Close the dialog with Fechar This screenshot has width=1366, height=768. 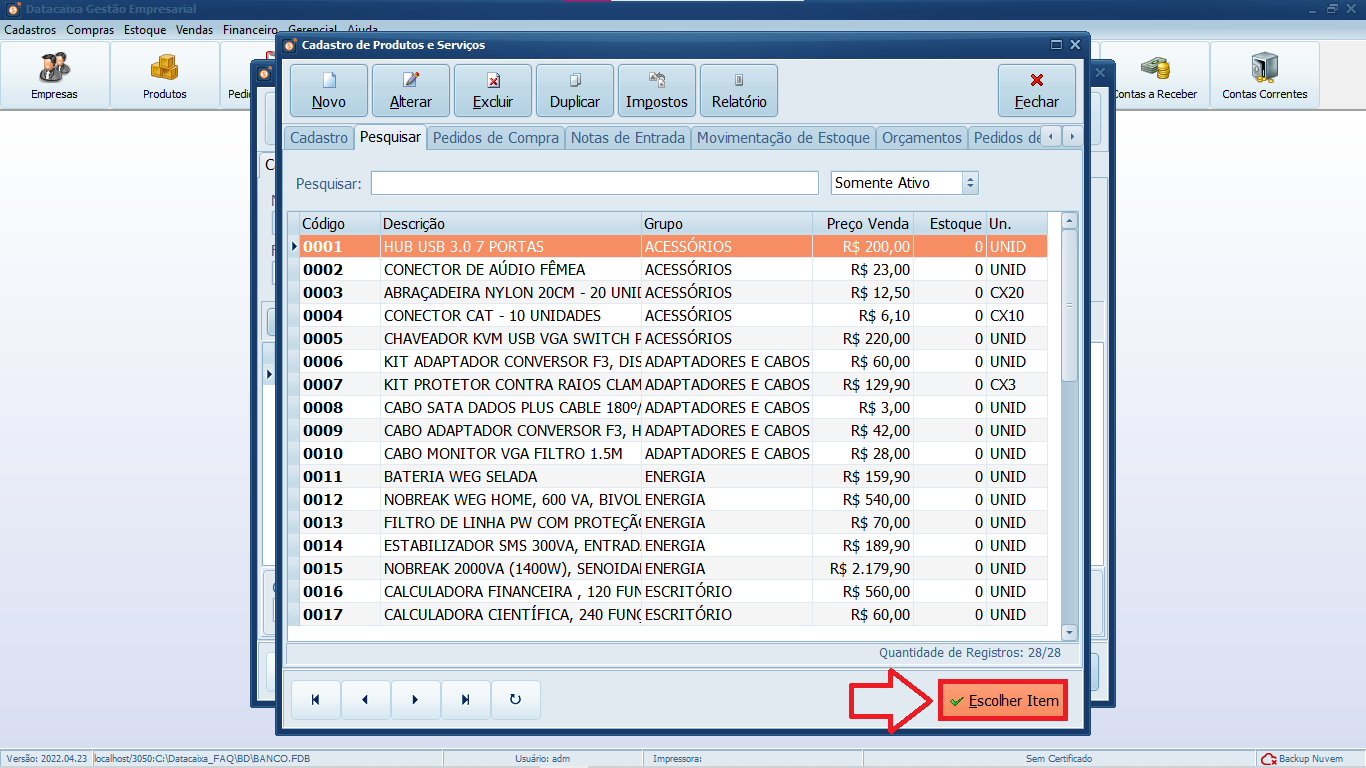point(1036,90)
